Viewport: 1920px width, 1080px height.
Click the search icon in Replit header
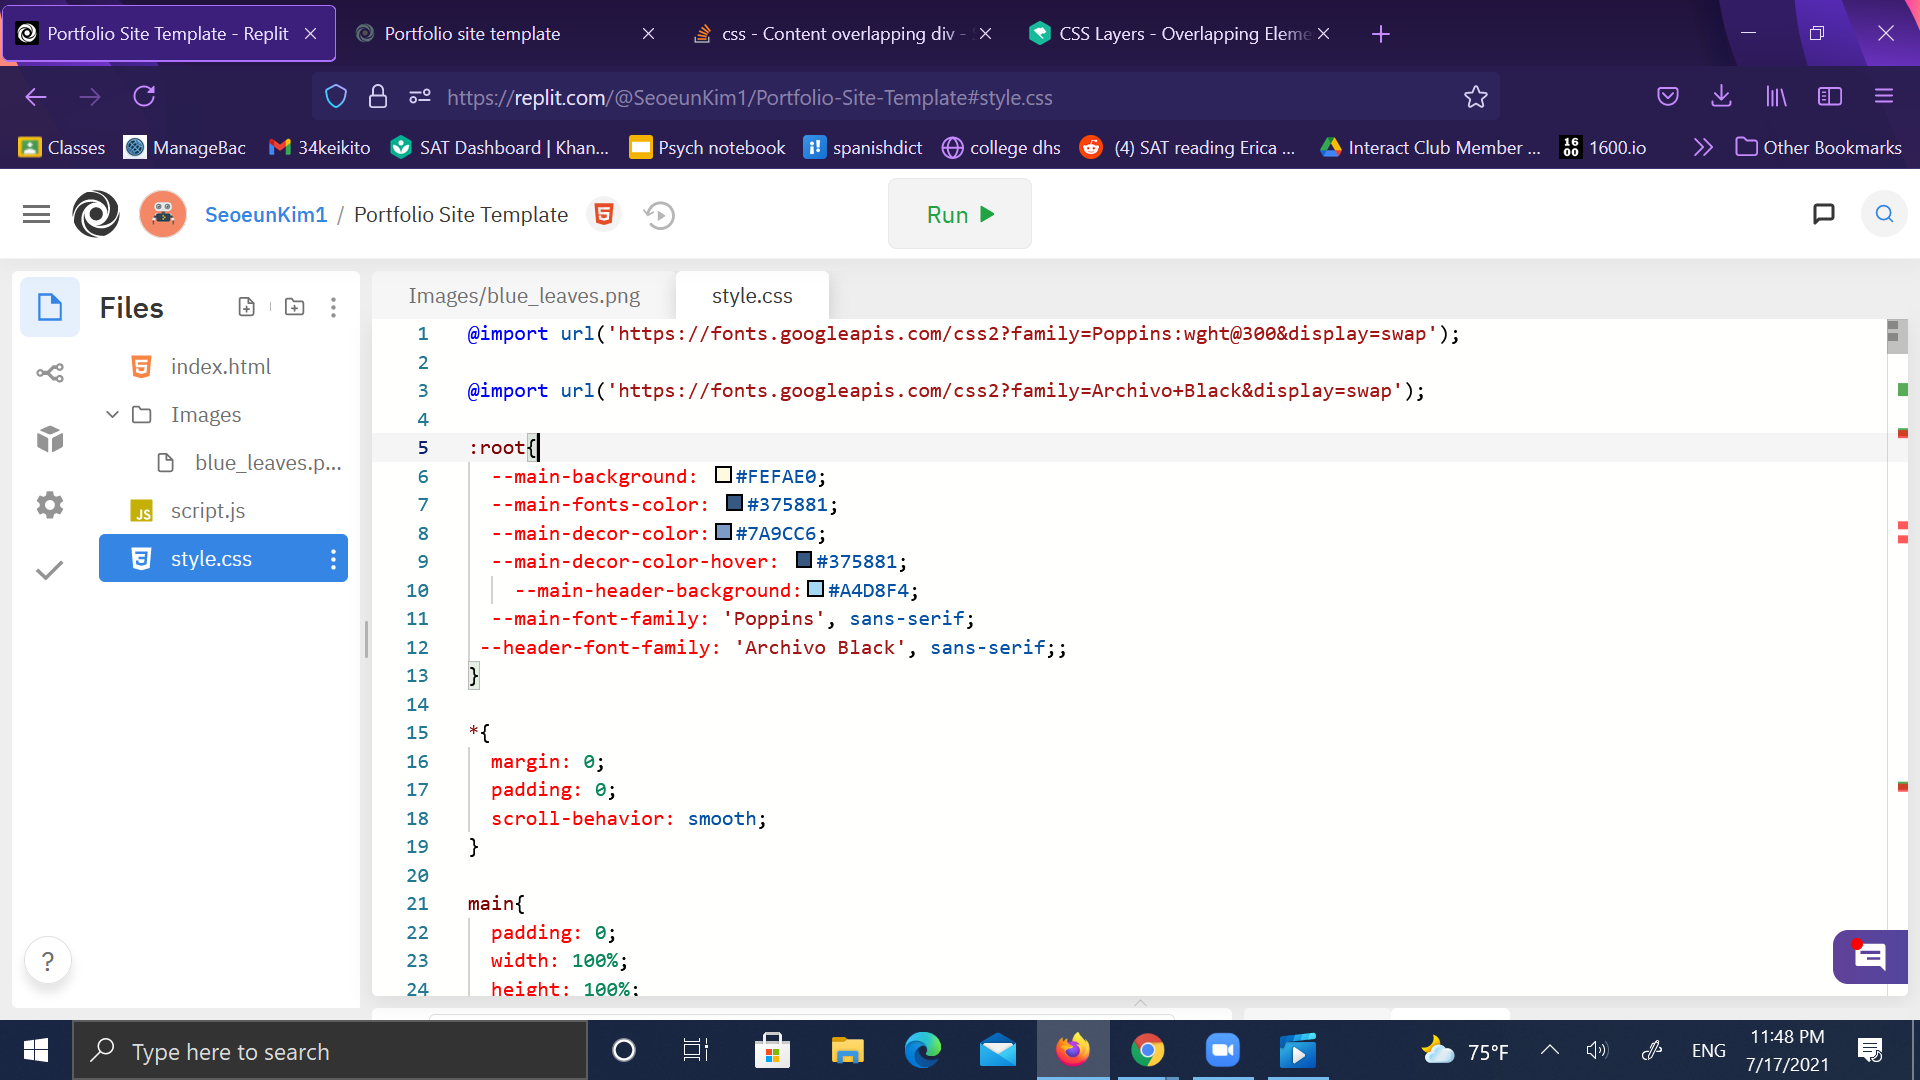pos(1884,214)
